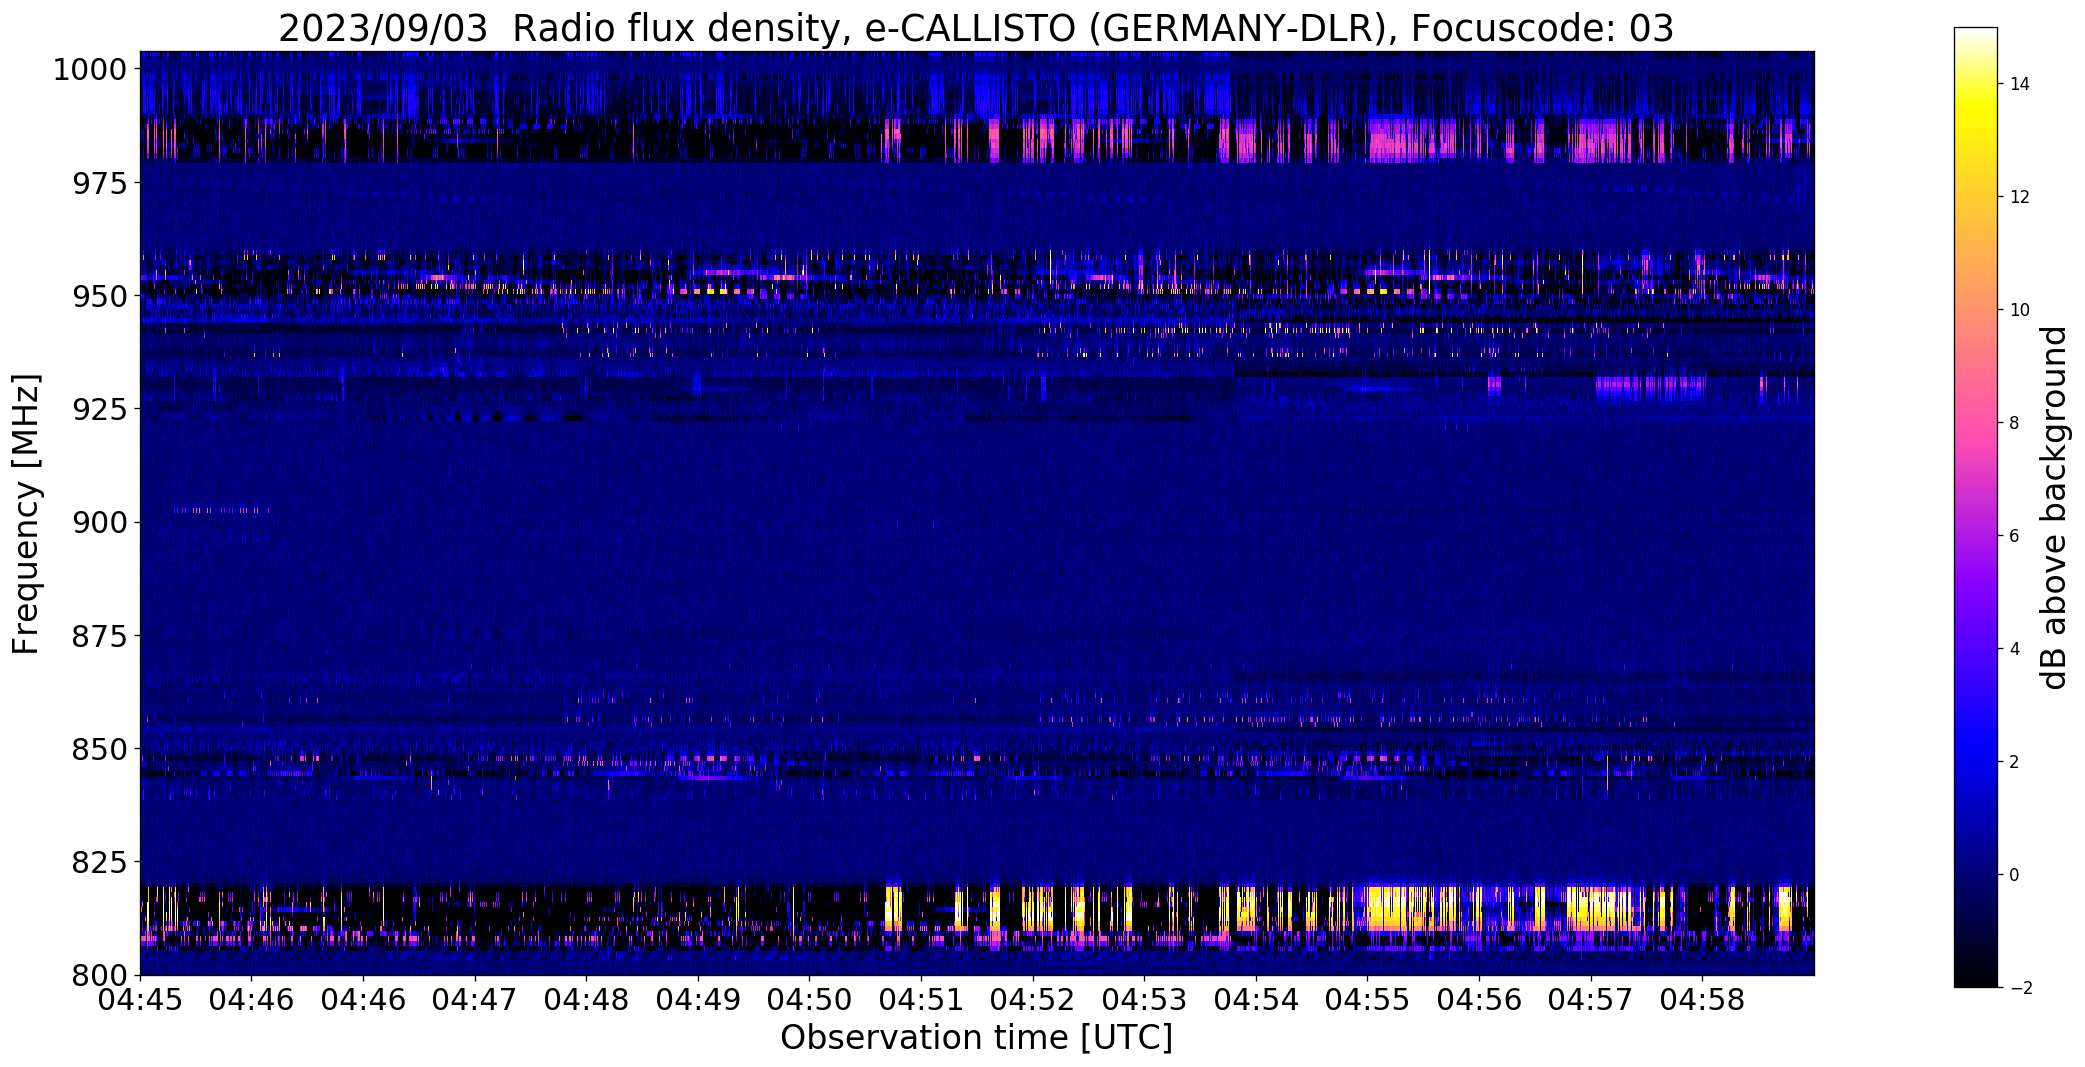Viewport: 2085px width, 1067px height.
Task: Click the 925 frequency tick label
Action: pos(99,409)
